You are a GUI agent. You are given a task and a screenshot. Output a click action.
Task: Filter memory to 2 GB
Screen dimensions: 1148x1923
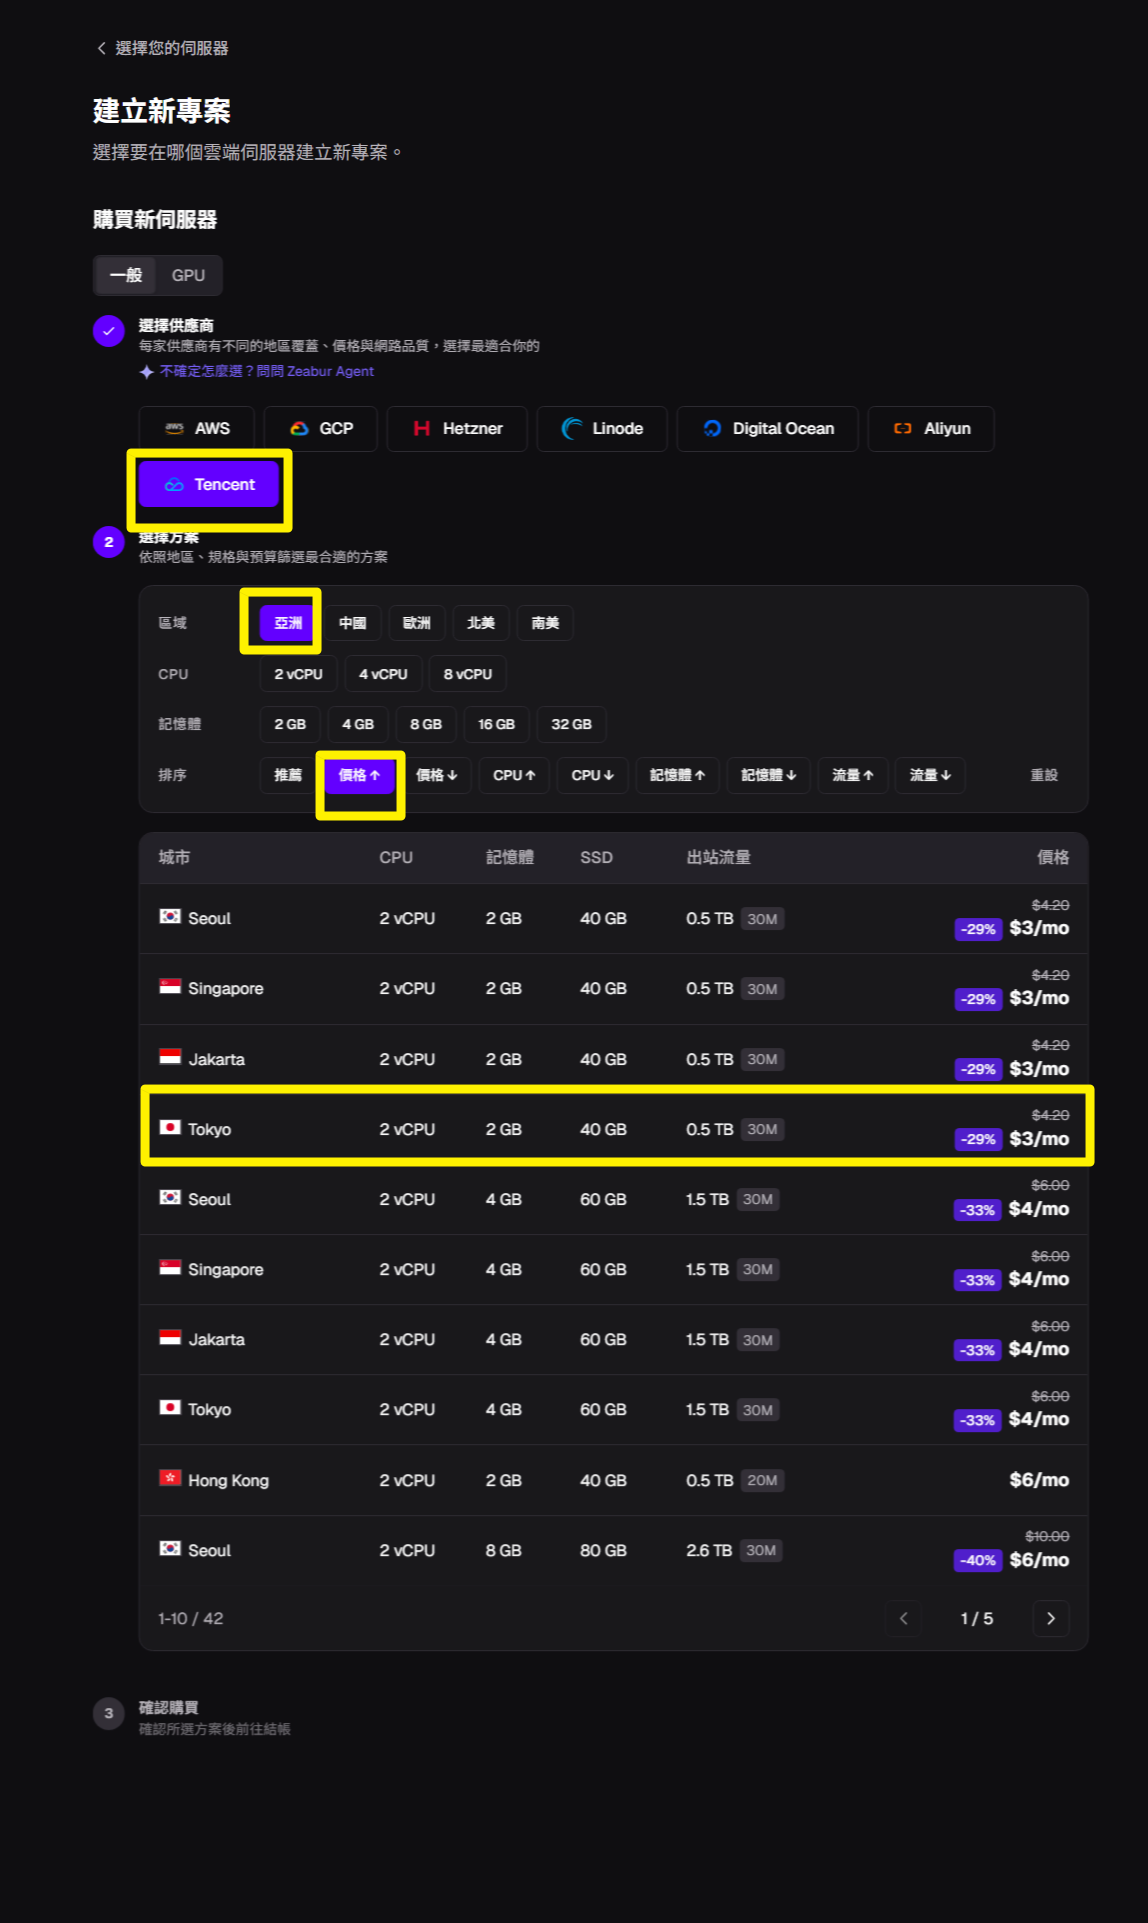point(290,724)
